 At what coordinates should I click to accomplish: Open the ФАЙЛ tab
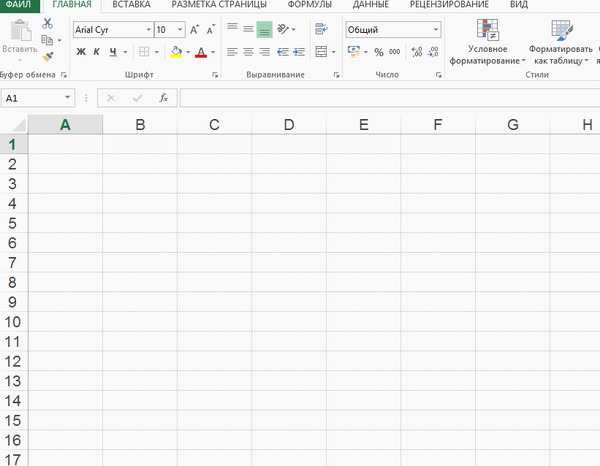[x=20, y=5]
